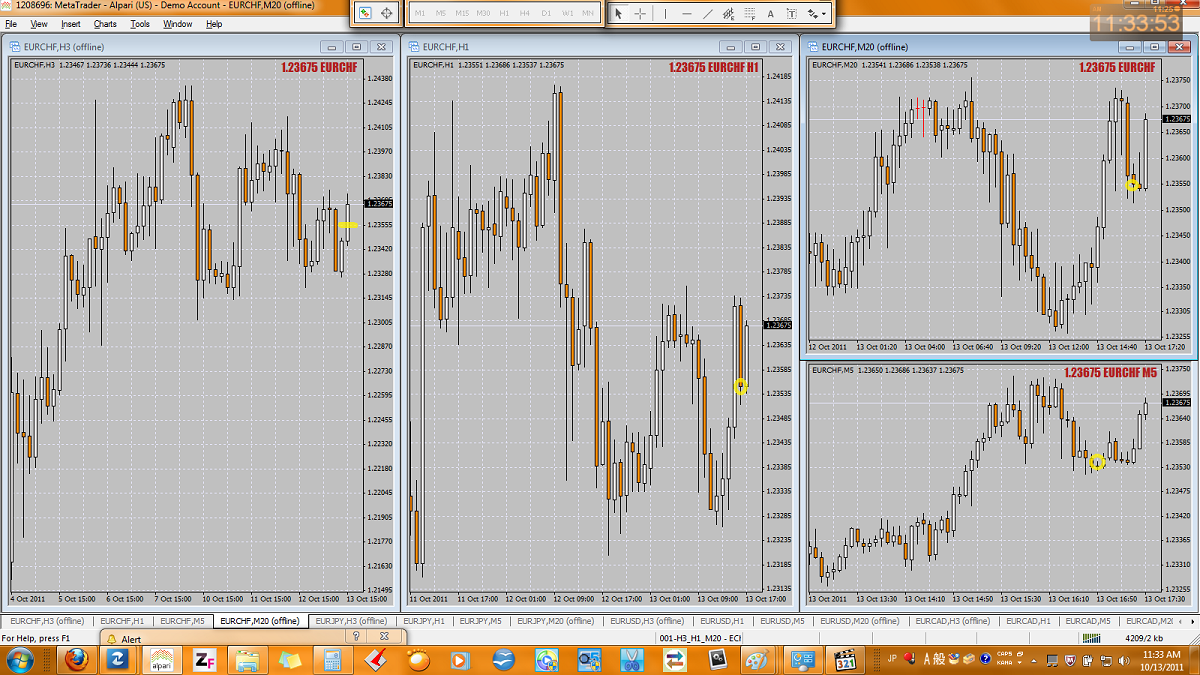The width and height of the screenshot is (1200, 675).
Task: Open Windows Explorer from taskbar
Action: click(x=248, y=659)
